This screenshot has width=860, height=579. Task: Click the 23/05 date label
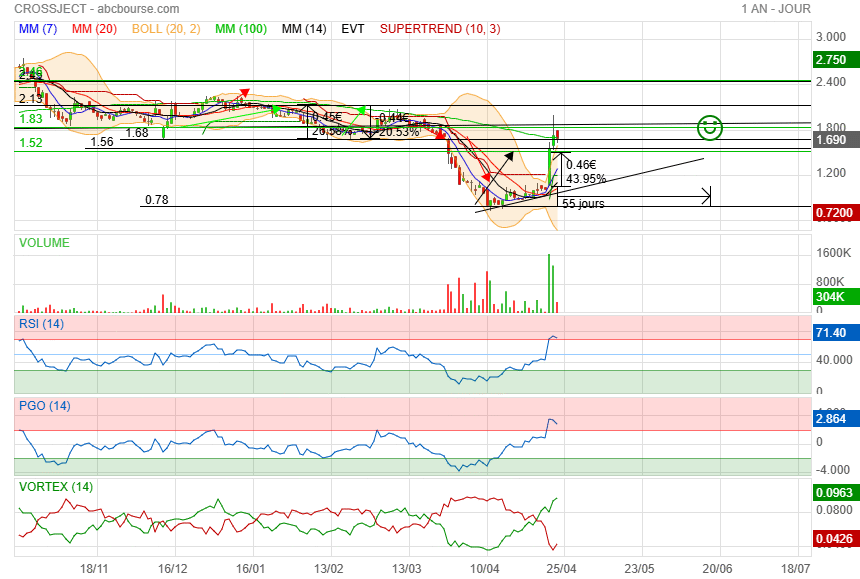(x=640, y=569)
